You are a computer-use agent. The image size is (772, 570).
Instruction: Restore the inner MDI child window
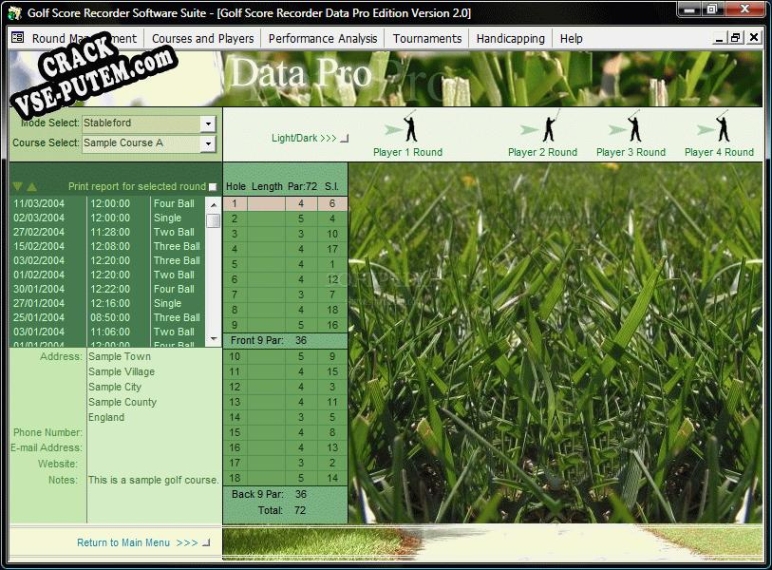coord(736,37)
